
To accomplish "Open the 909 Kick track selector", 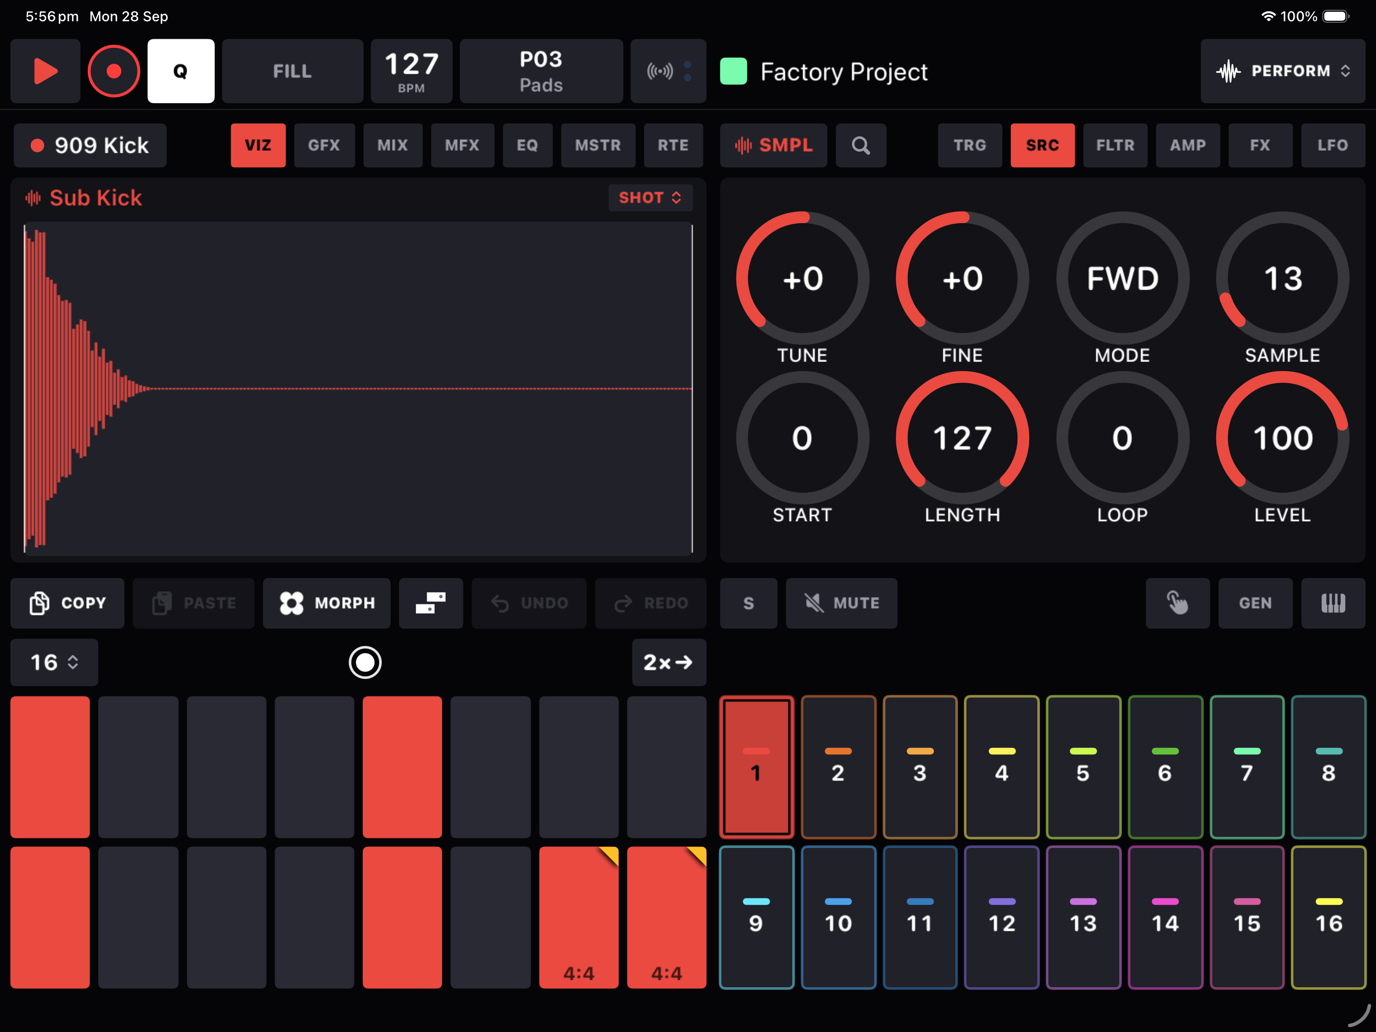I will tap(90, 145).
